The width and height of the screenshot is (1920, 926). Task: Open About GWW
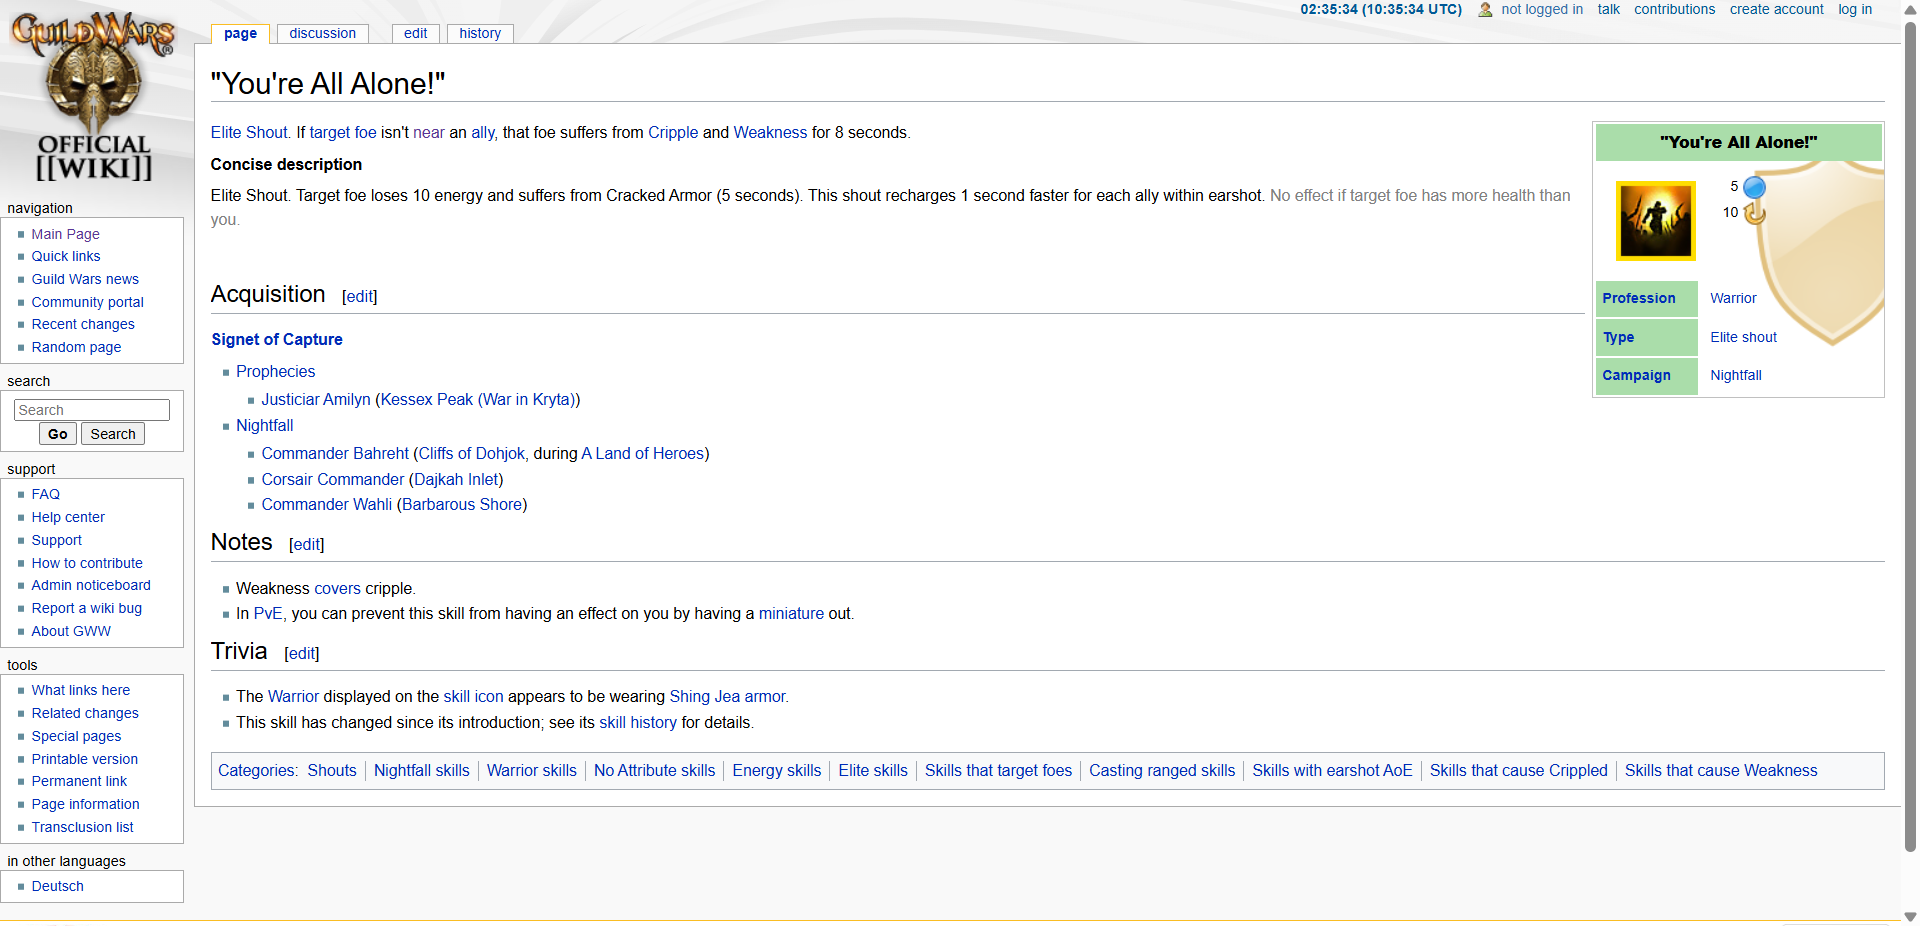(71, 631)
